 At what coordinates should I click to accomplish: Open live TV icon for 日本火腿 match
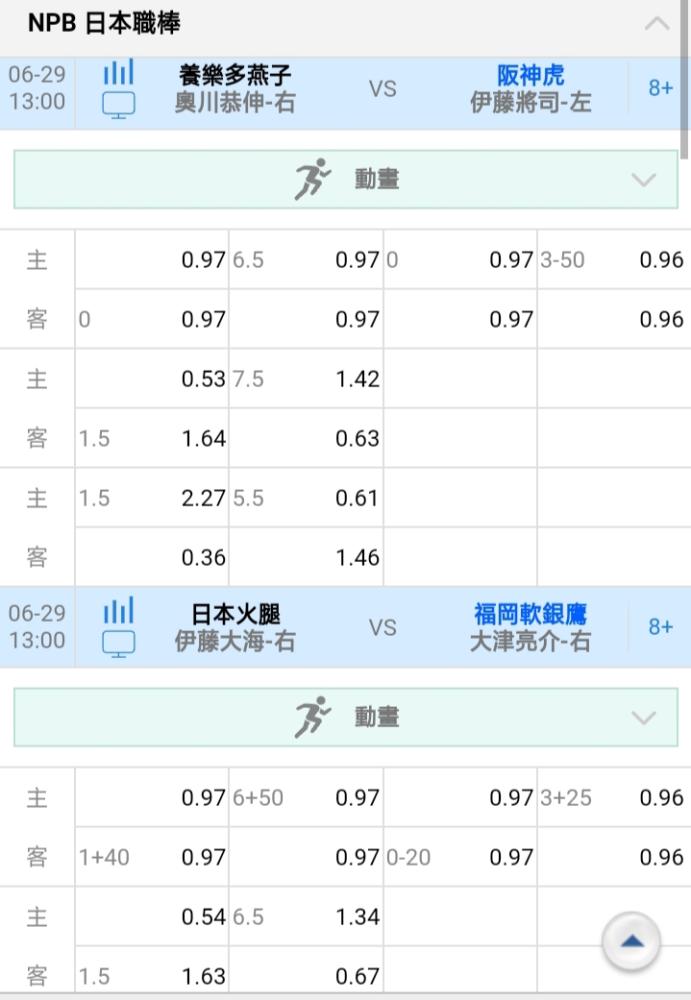119,644
